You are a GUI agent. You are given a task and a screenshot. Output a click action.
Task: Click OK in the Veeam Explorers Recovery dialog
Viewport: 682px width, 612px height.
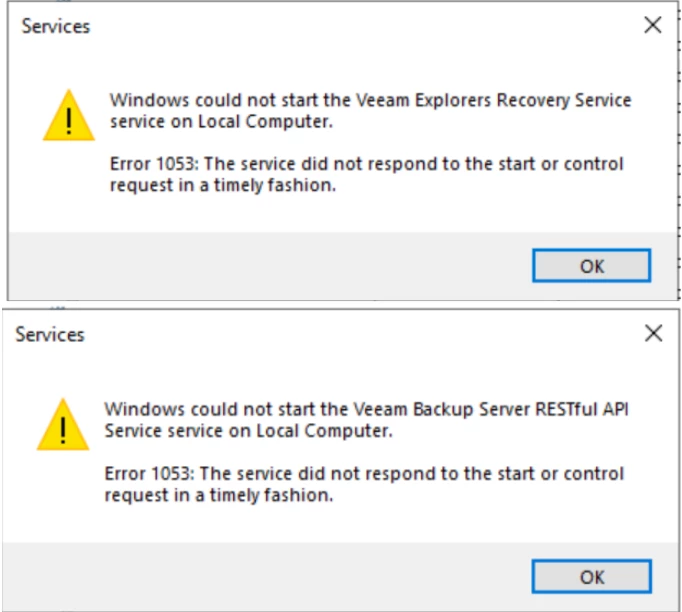coord(591,266)
